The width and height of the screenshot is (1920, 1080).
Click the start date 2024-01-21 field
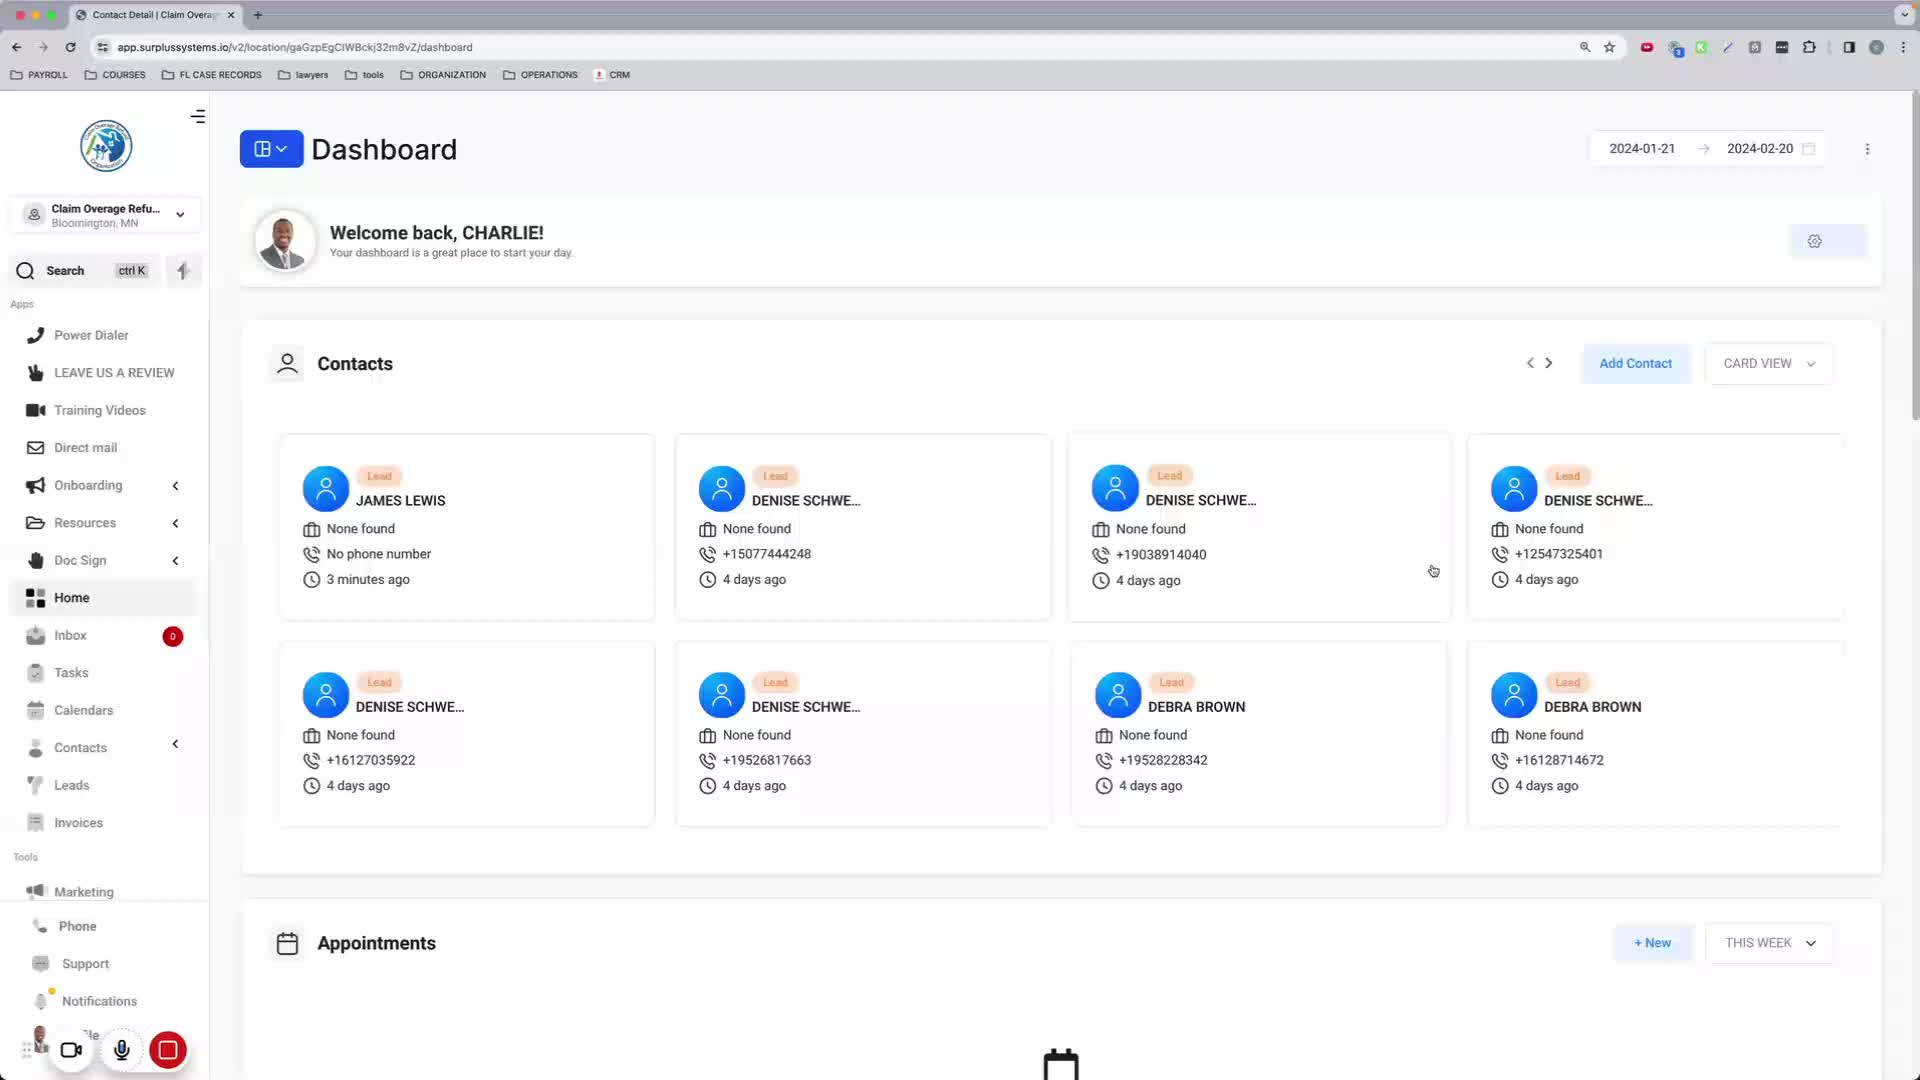pos(1641,149)
